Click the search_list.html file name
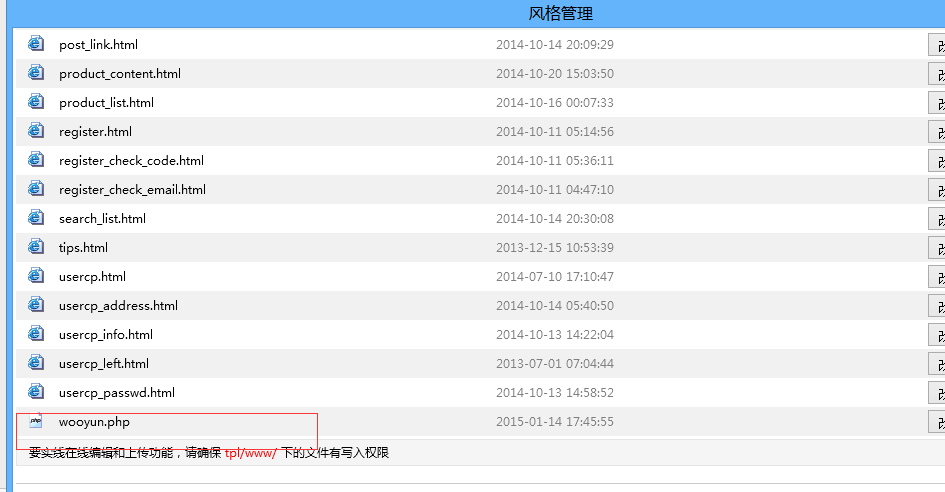 (102, 218)
